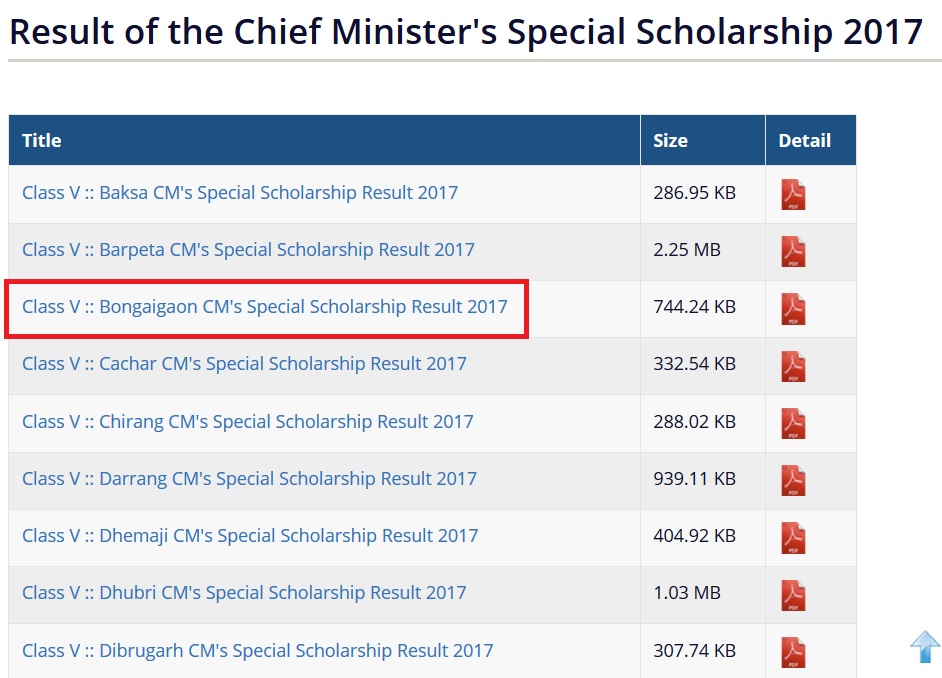
Task: Open Class V Dhemaji scholarship result link
Action: (250, 535)
